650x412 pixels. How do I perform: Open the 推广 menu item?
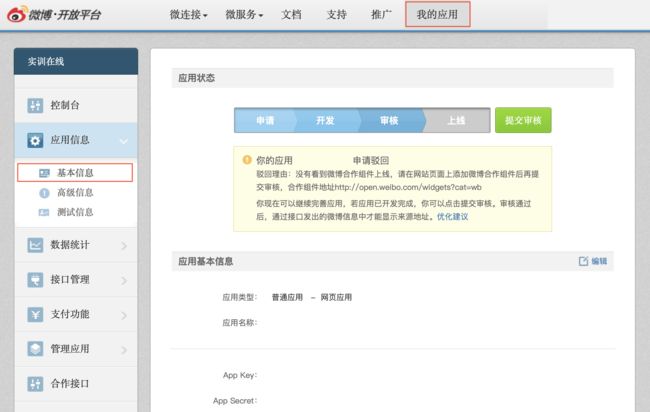pyautogui.click(x=381, y=15)
